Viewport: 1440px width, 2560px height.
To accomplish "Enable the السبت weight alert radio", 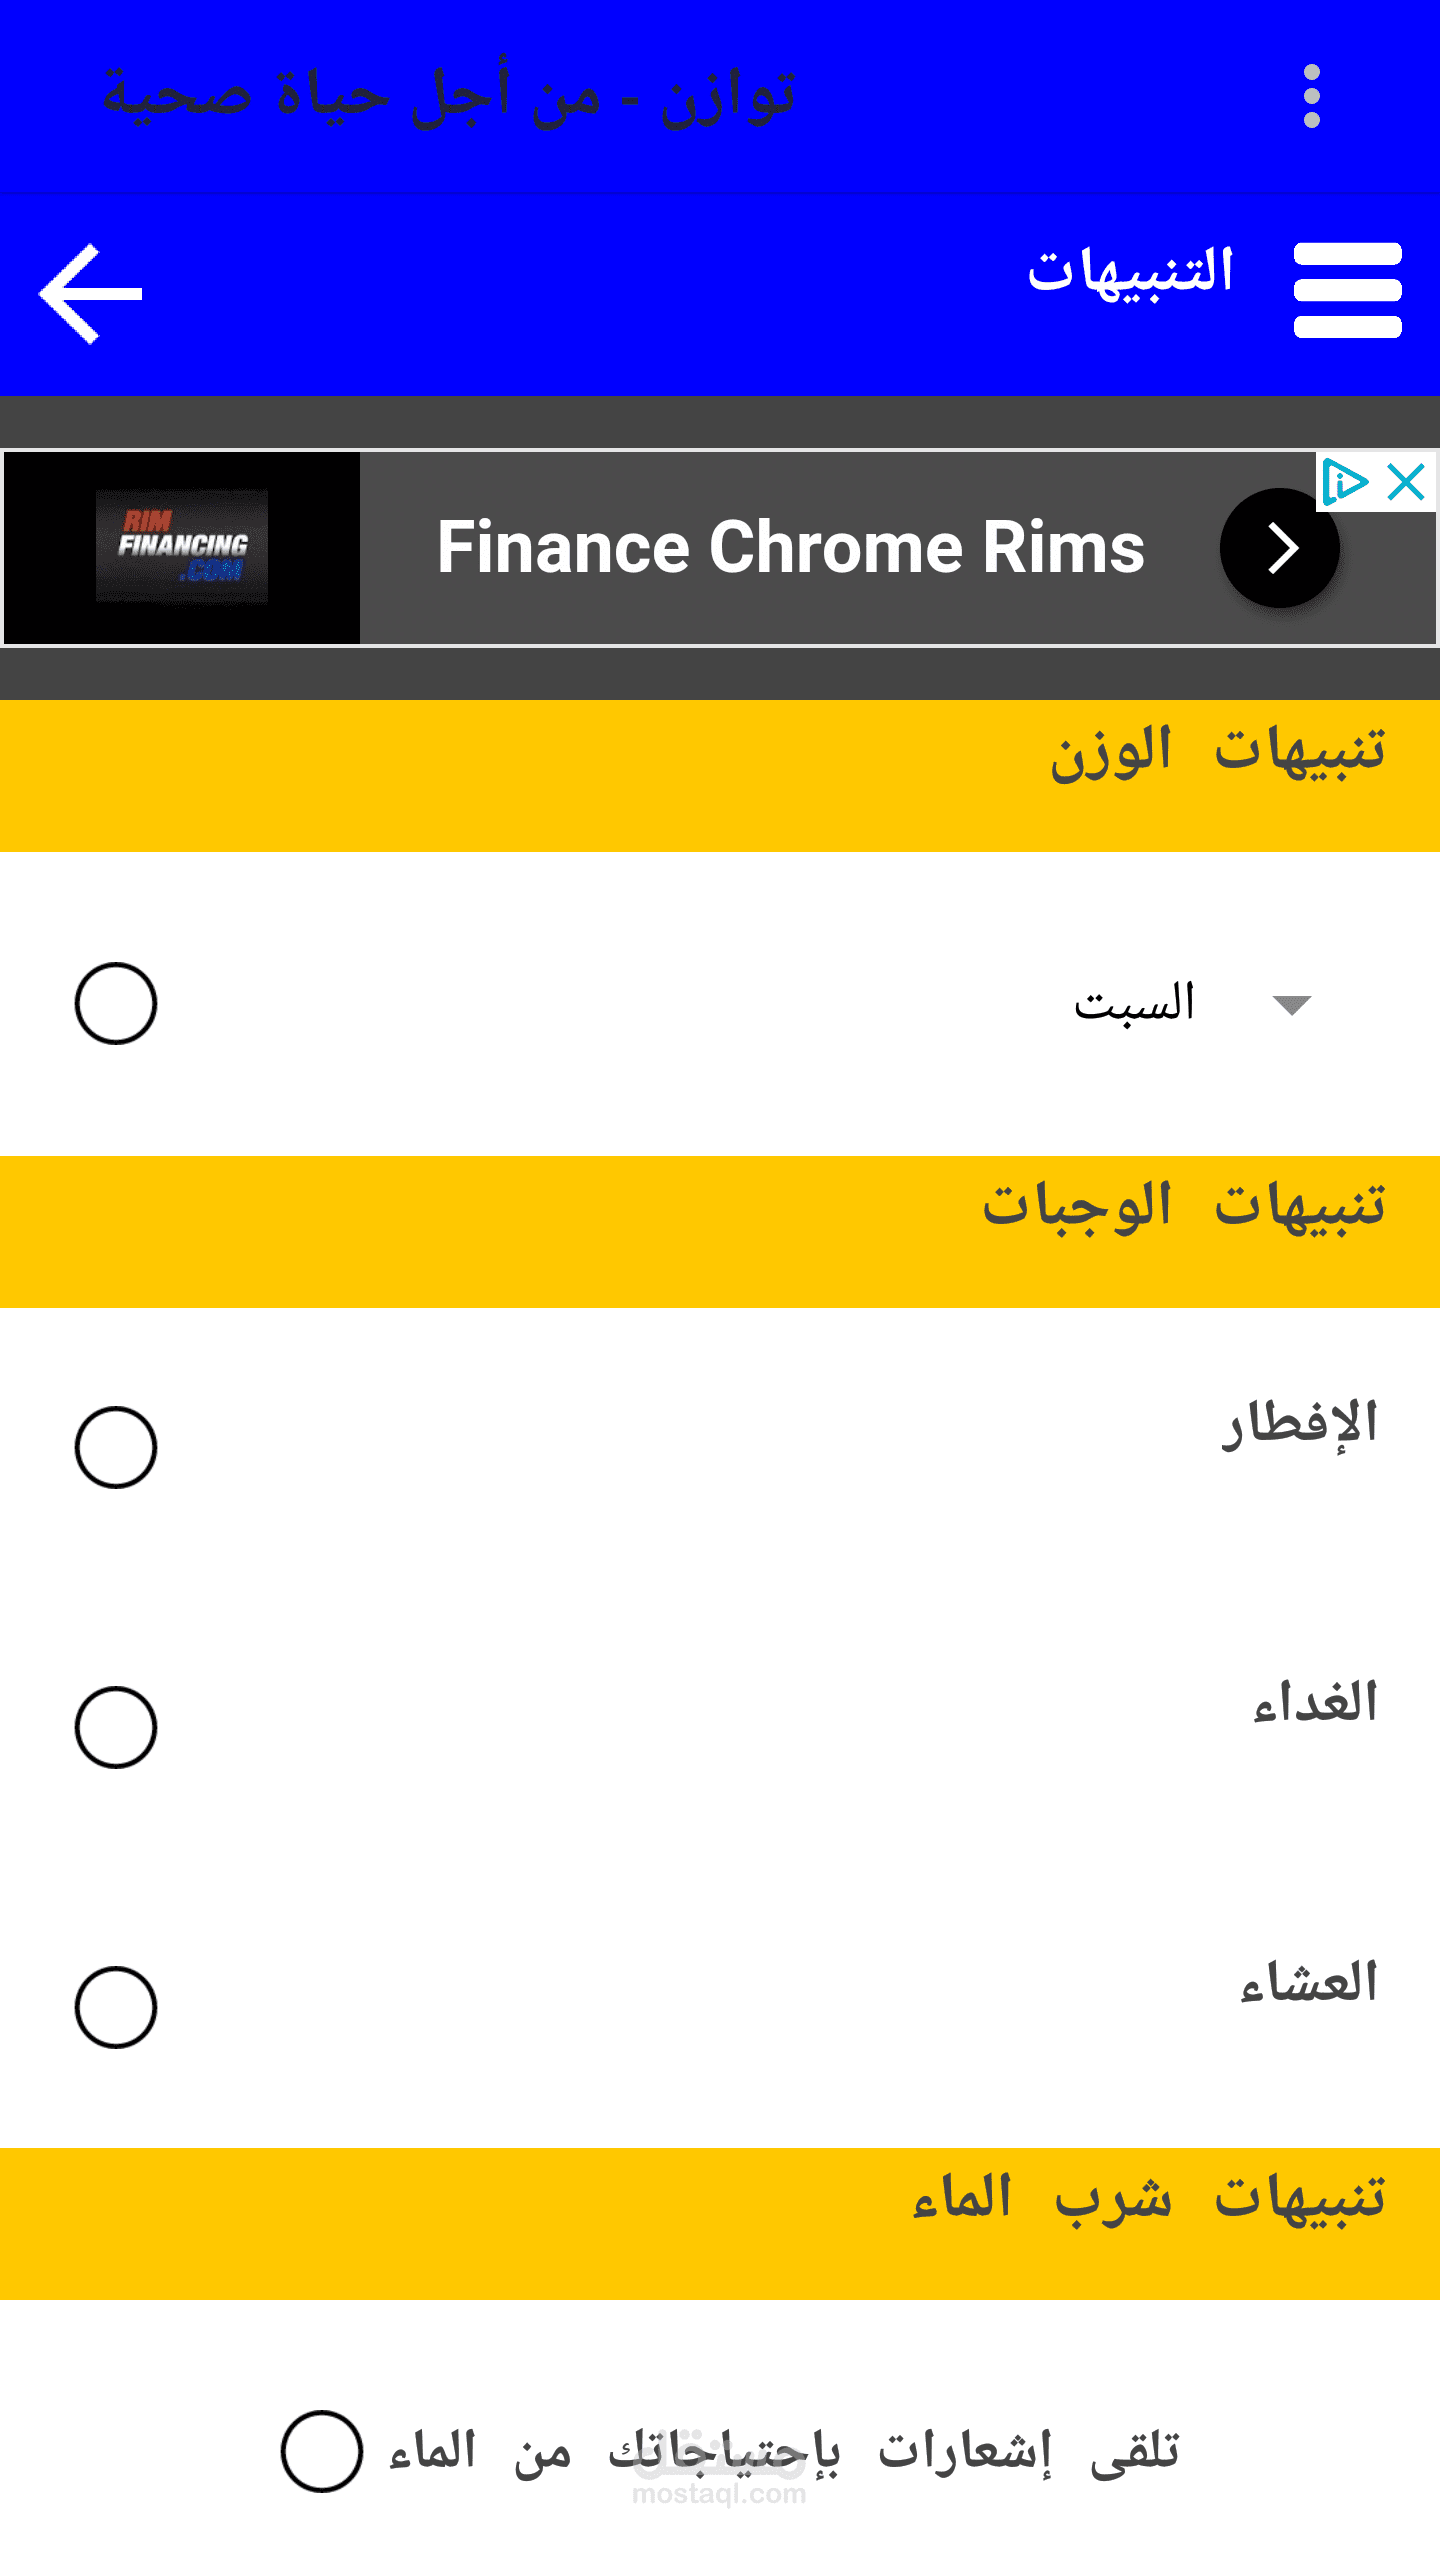I will tap(116, 1004).
